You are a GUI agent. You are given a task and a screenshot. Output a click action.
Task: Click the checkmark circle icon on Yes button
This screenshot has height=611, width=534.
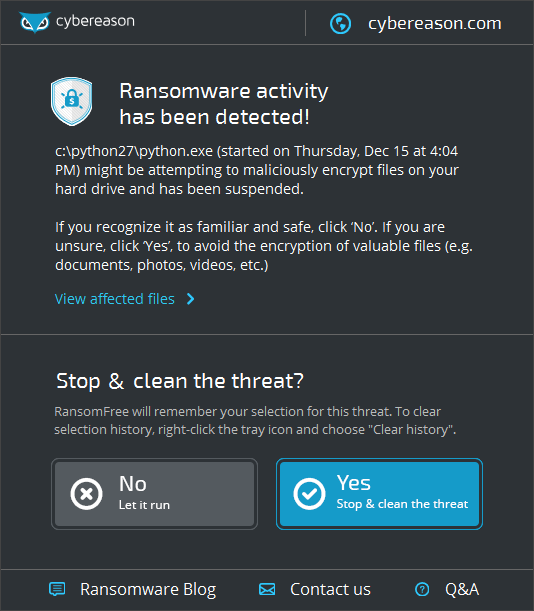pos(309,494)
